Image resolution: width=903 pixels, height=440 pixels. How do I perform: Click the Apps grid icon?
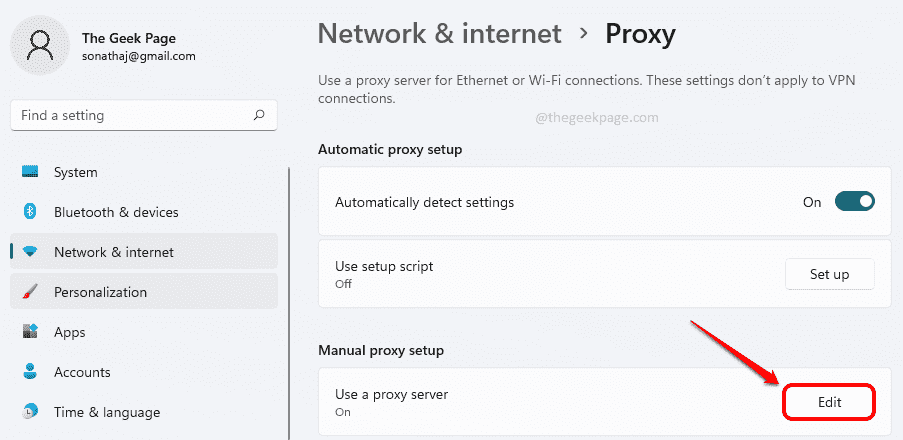(30, 332)
